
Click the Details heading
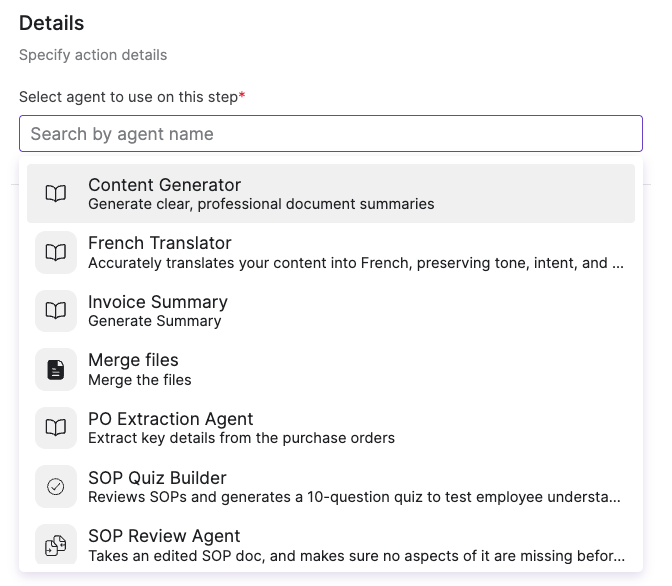[51, 23]
